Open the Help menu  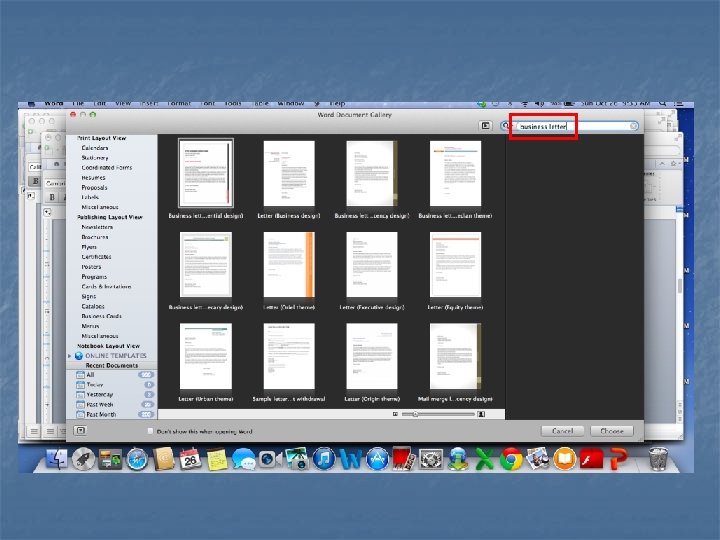(x=338, y=104)
